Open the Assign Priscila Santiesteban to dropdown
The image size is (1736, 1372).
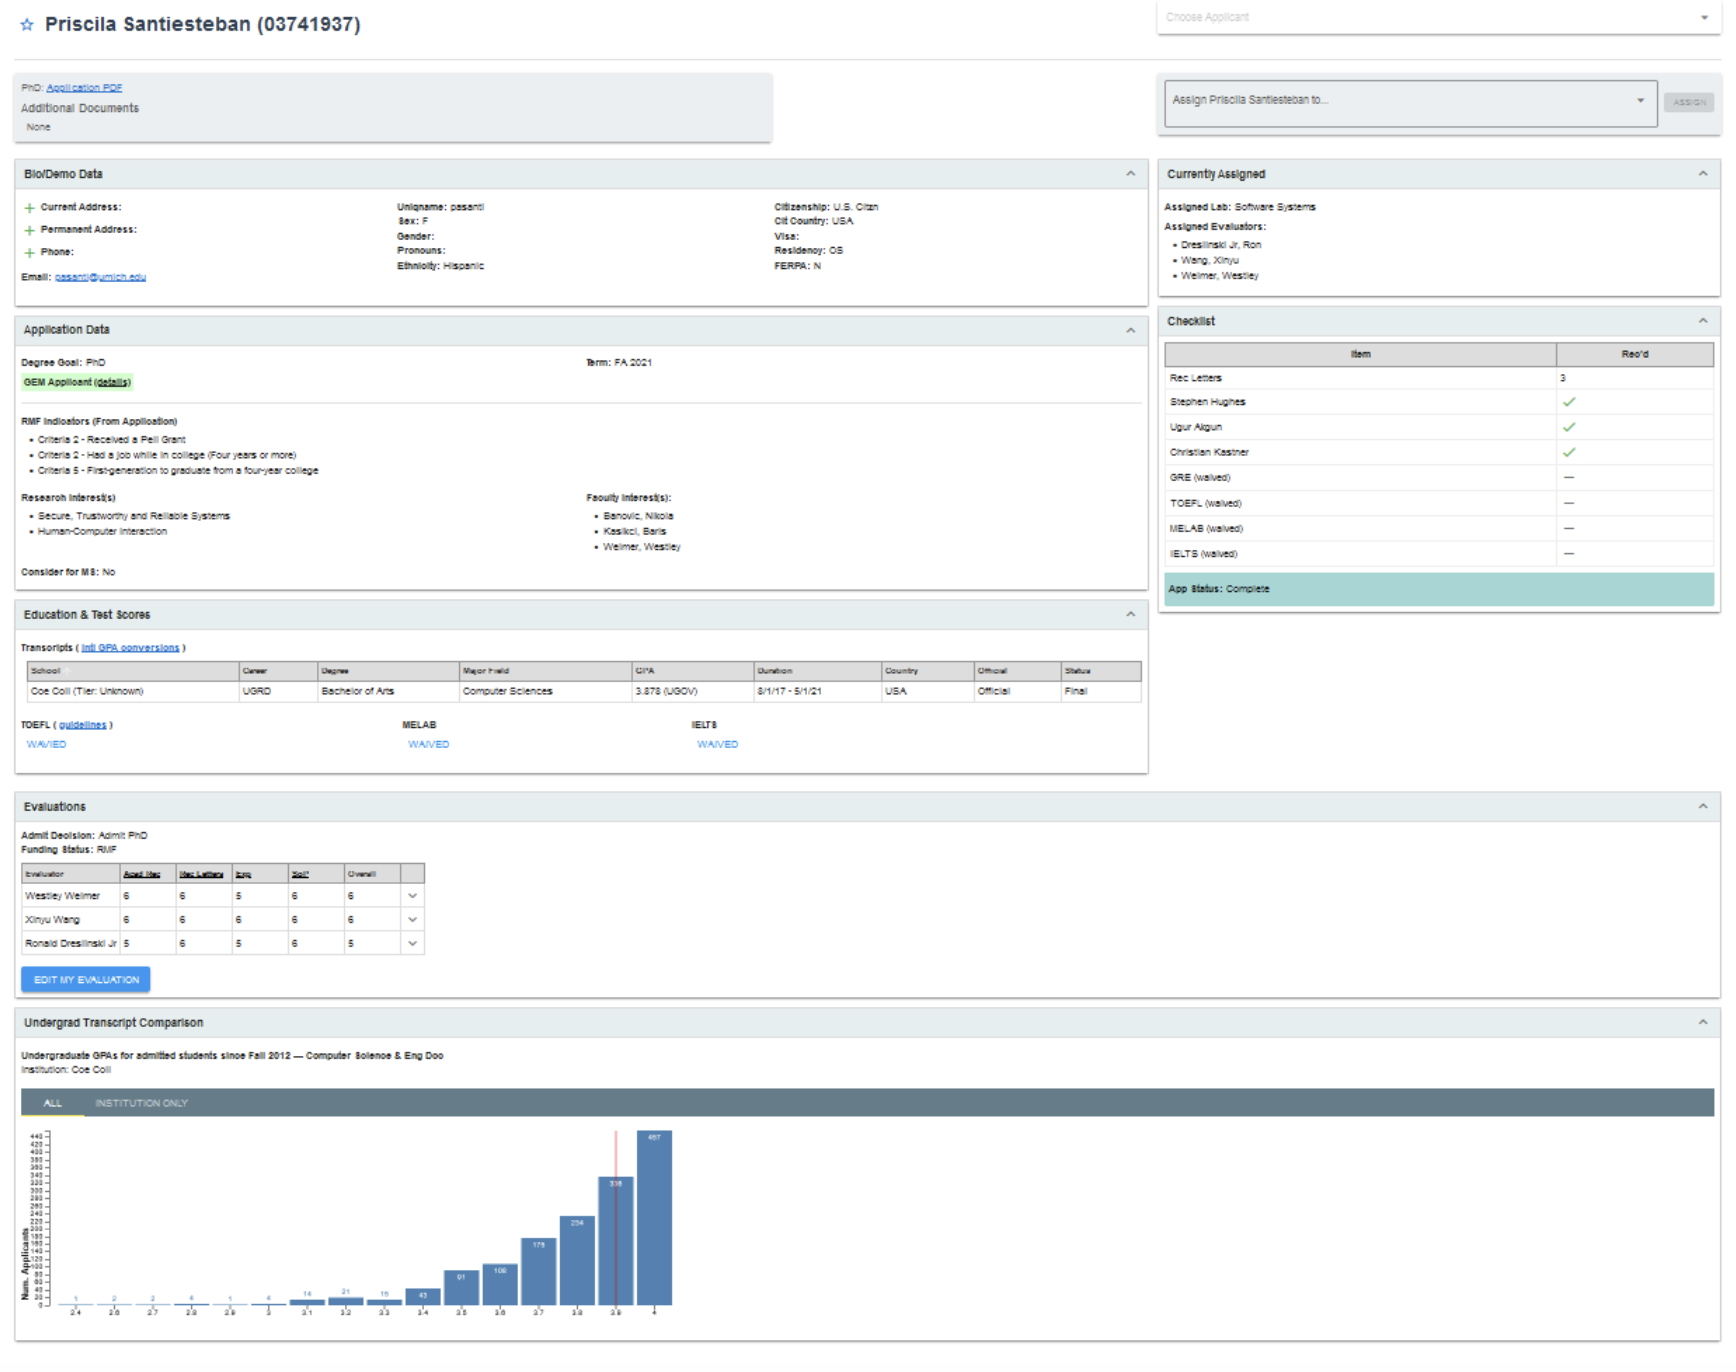tap(1410, 101)
